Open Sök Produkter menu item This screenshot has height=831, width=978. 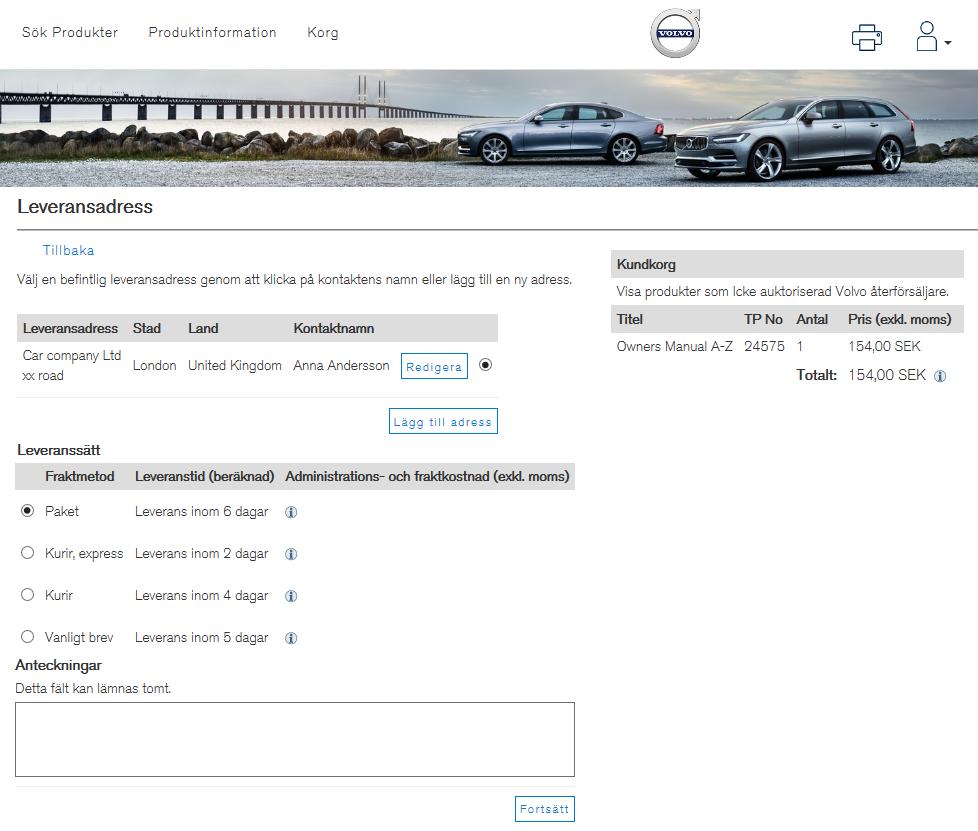pyautogui.click(x=70, y=32)
